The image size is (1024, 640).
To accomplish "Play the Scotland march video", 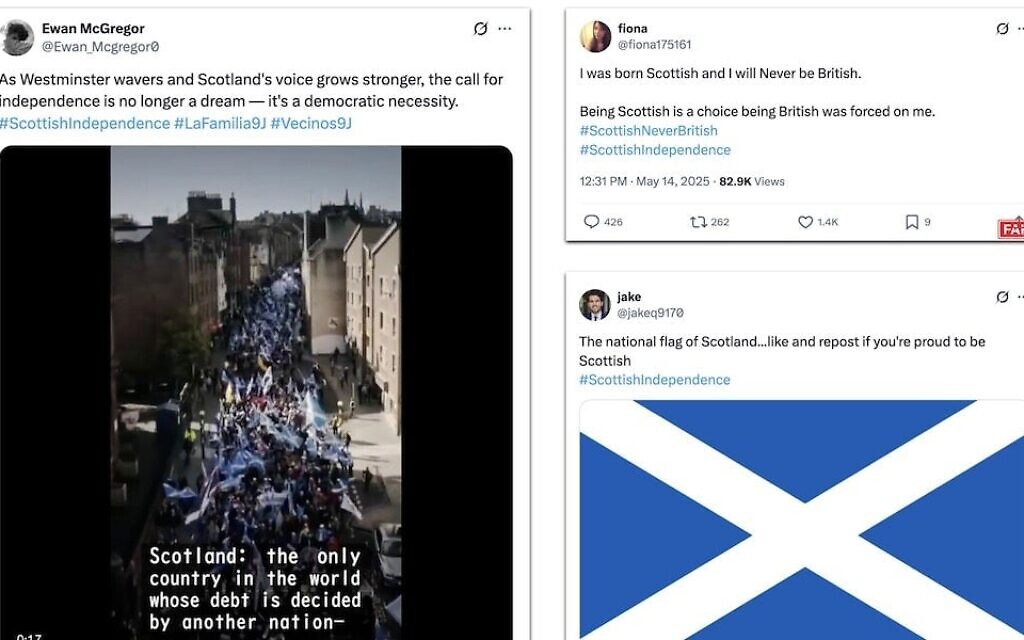I will click(x=256, y=392).
